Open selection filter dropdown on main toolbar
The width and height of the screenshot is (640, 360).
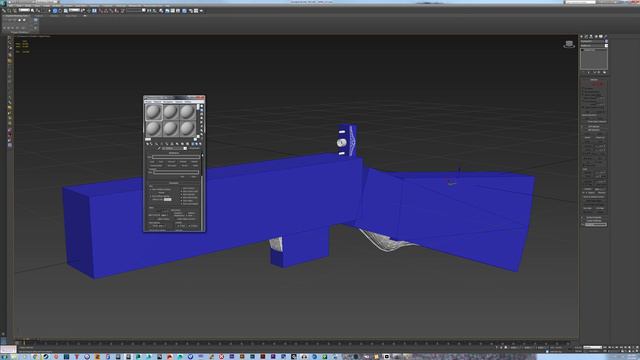point(24,10)
